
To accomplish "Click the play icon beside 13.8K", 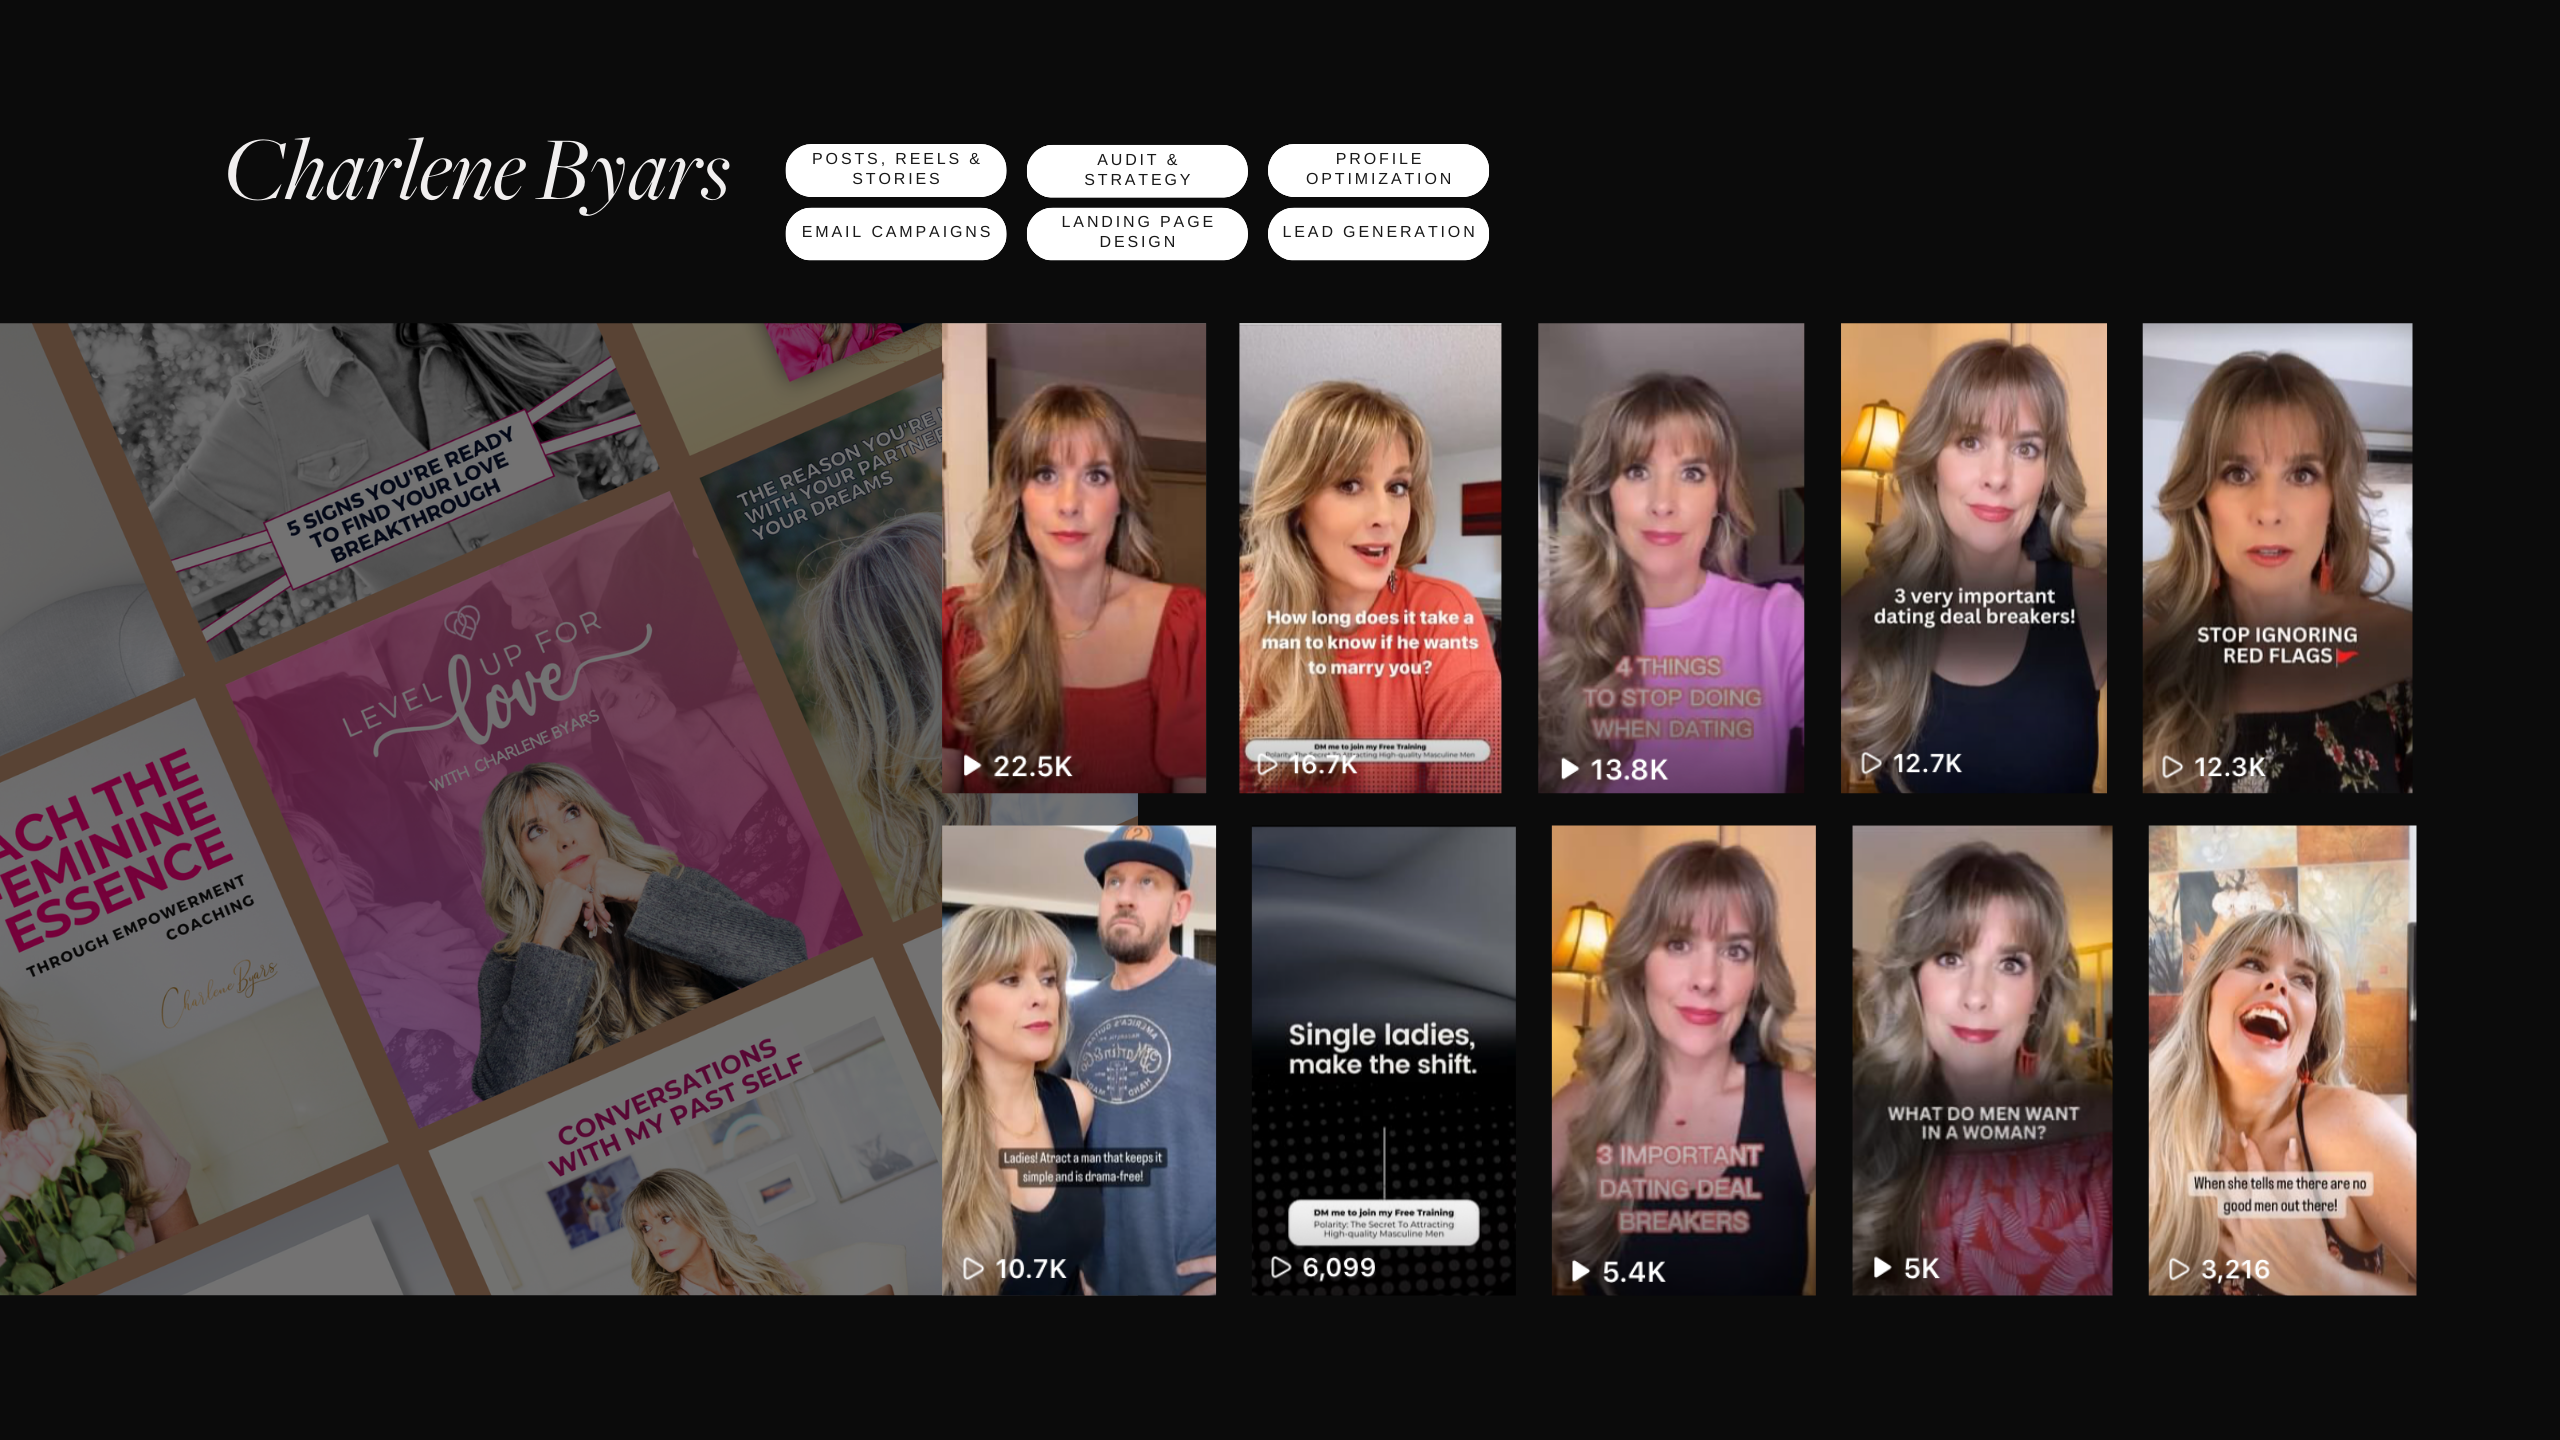I will pos(1570,769).
